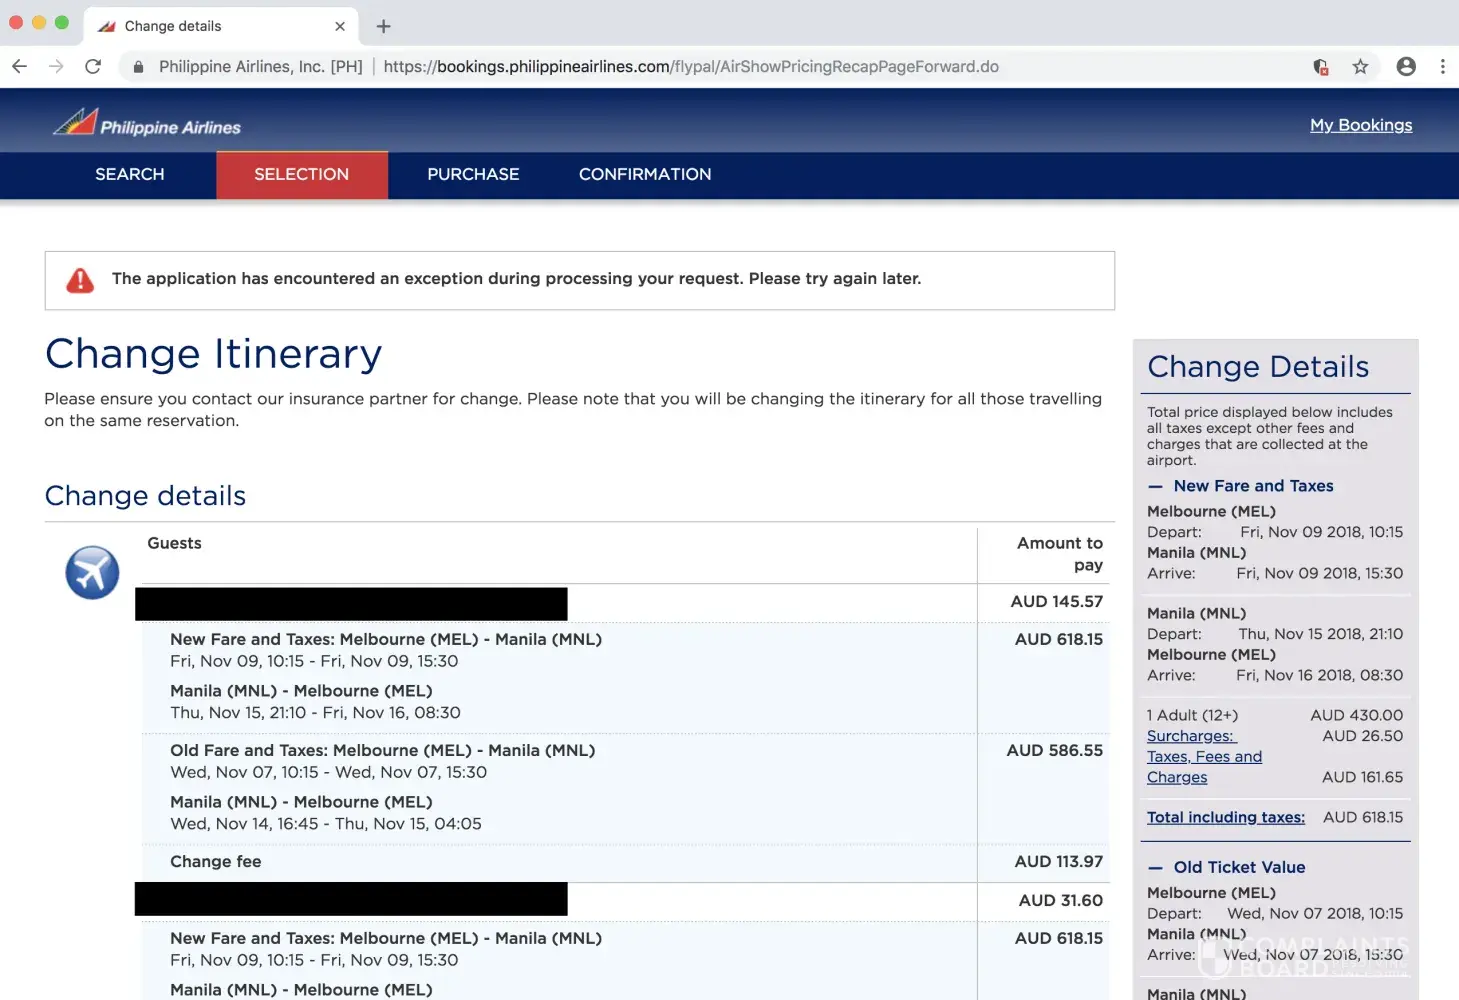Bookmark this page with the star icon
This screenshot has height=1000, width=1459.
[1360, 66]
